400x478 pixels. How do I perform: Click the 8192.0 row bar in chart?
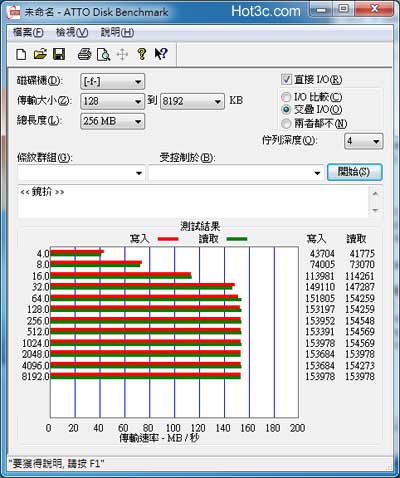click(145, 376)
